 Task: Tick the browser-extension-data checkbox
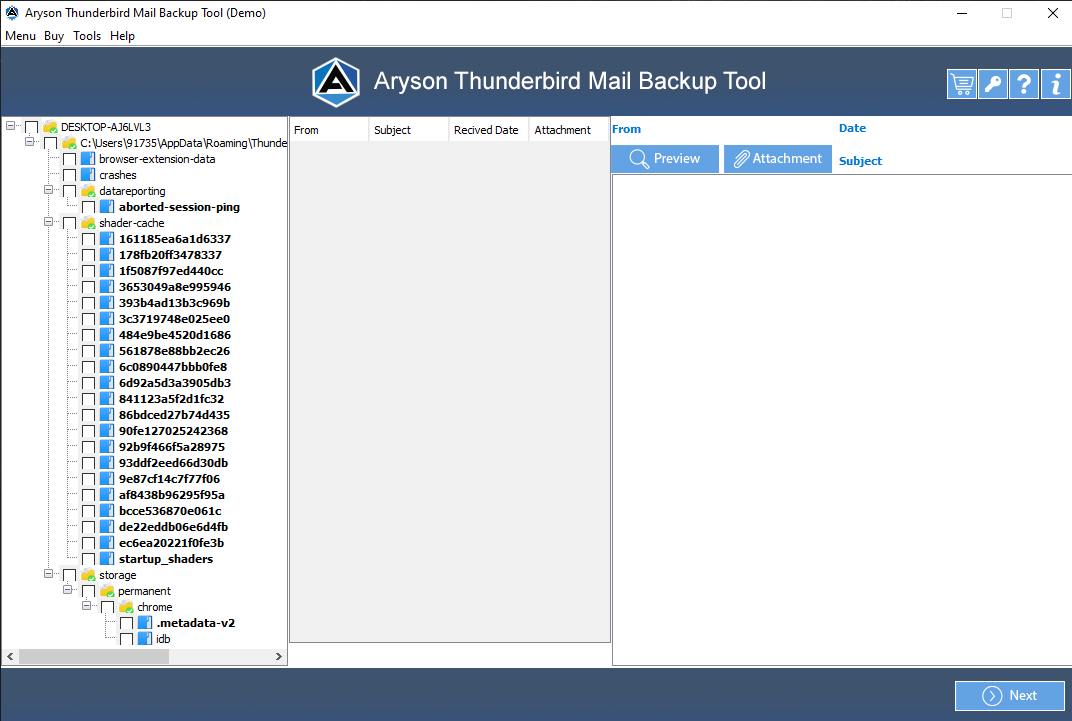(x=70, y=159)
